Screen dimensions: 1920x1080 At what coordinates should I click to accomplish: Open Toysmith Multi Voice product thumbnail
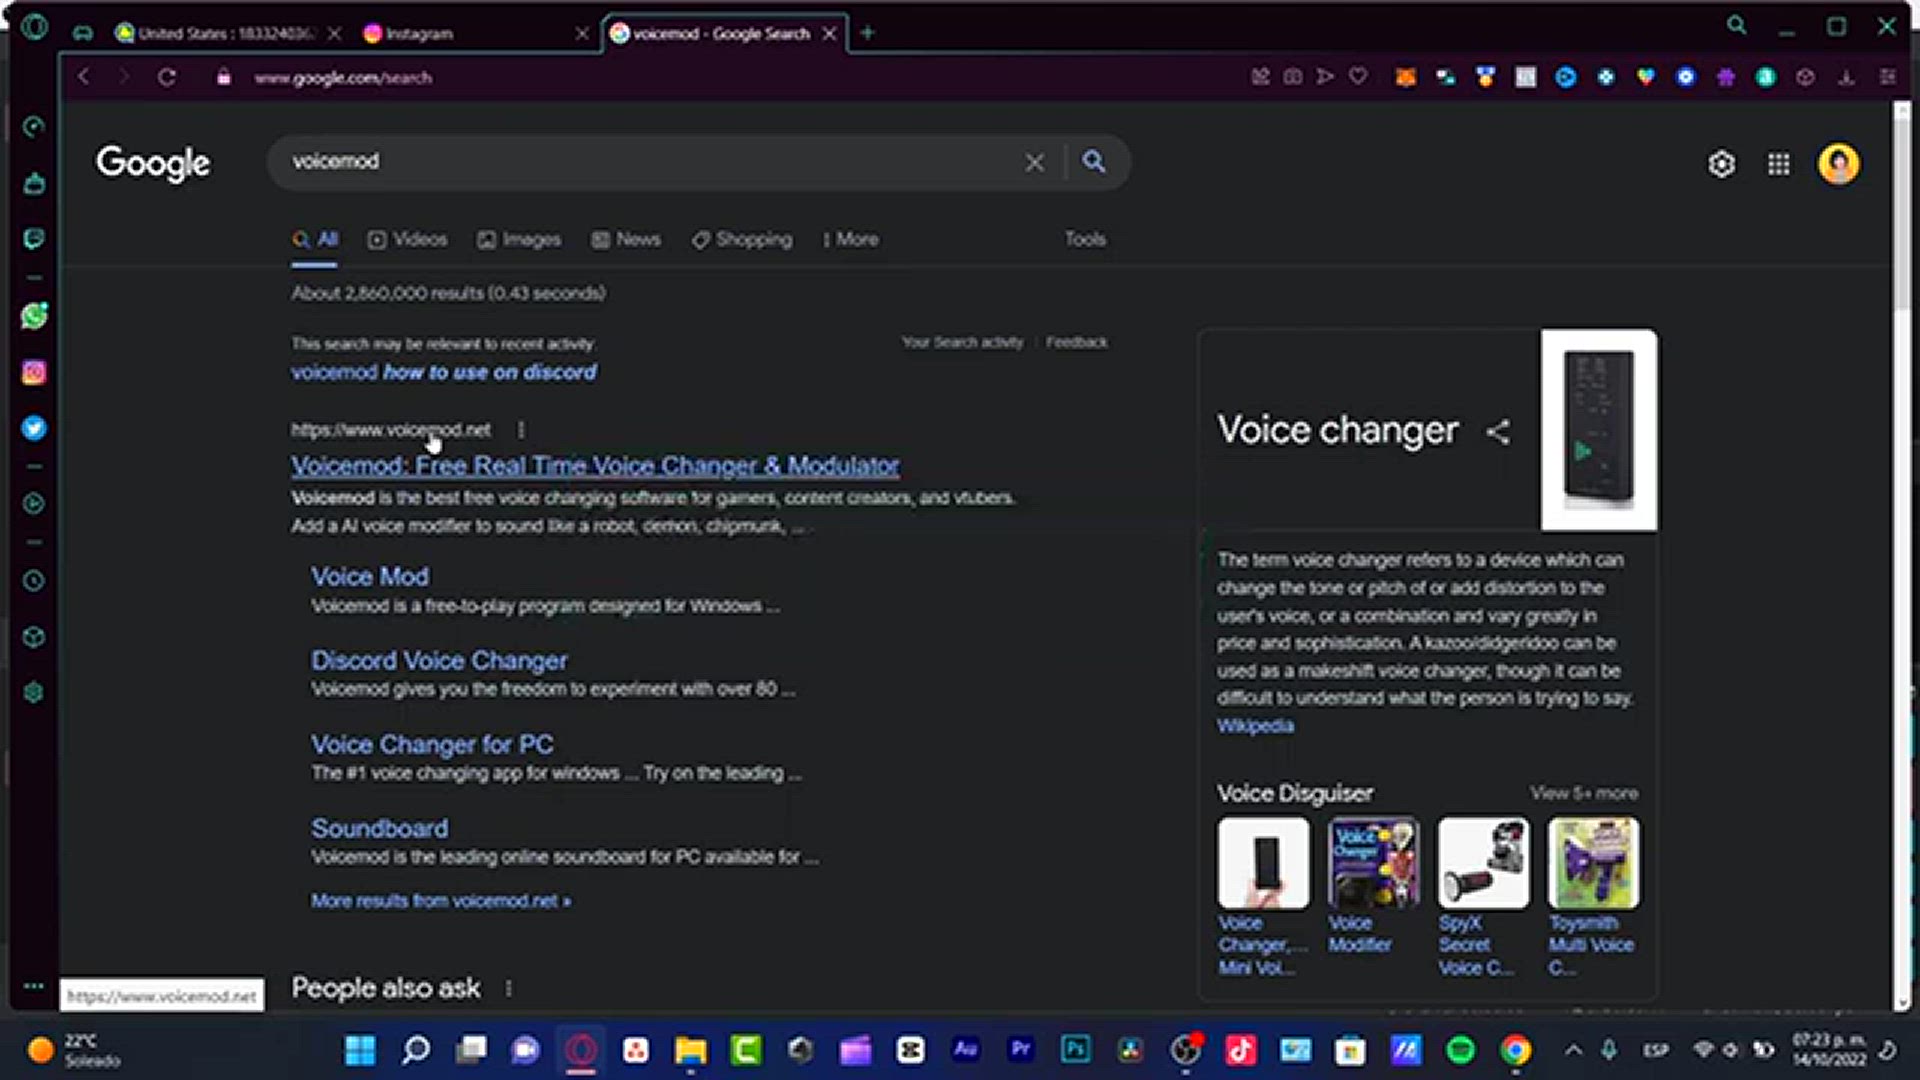click(x=1593, y=863)
